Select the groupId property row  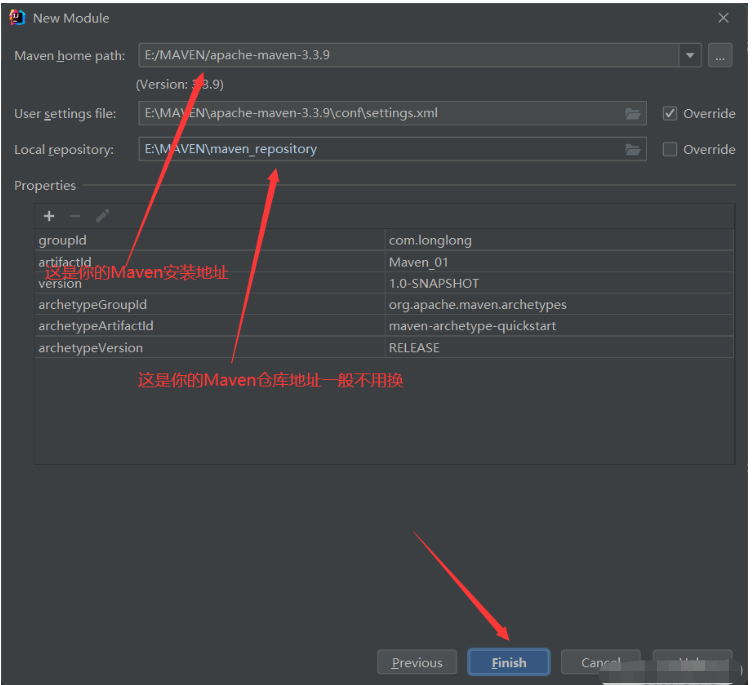point(384,240)
